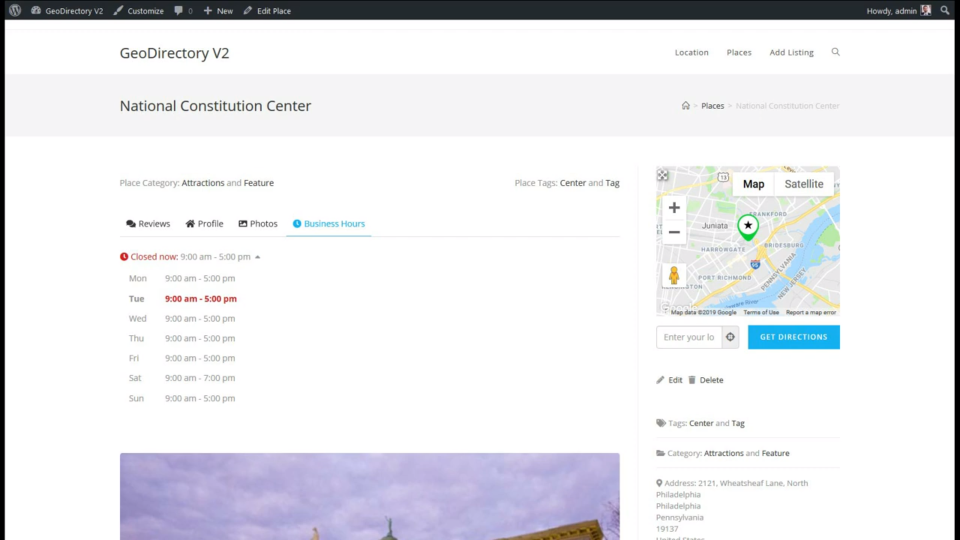Open sidebar Attractions category link
Image resolution: width=960 pixels, height=540 pixels.
click(724, 453)
